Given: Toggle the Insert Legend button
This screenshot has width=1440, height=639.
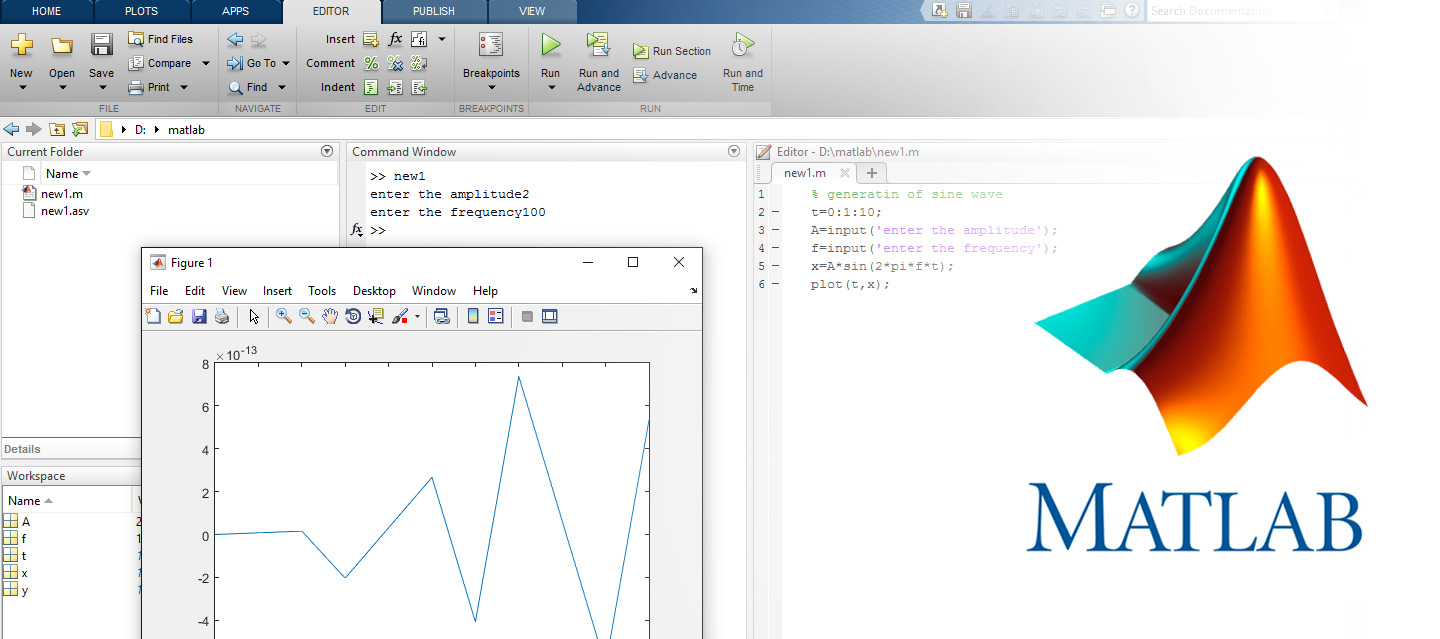Looking at the screenshot, I should tap(495, 316).
